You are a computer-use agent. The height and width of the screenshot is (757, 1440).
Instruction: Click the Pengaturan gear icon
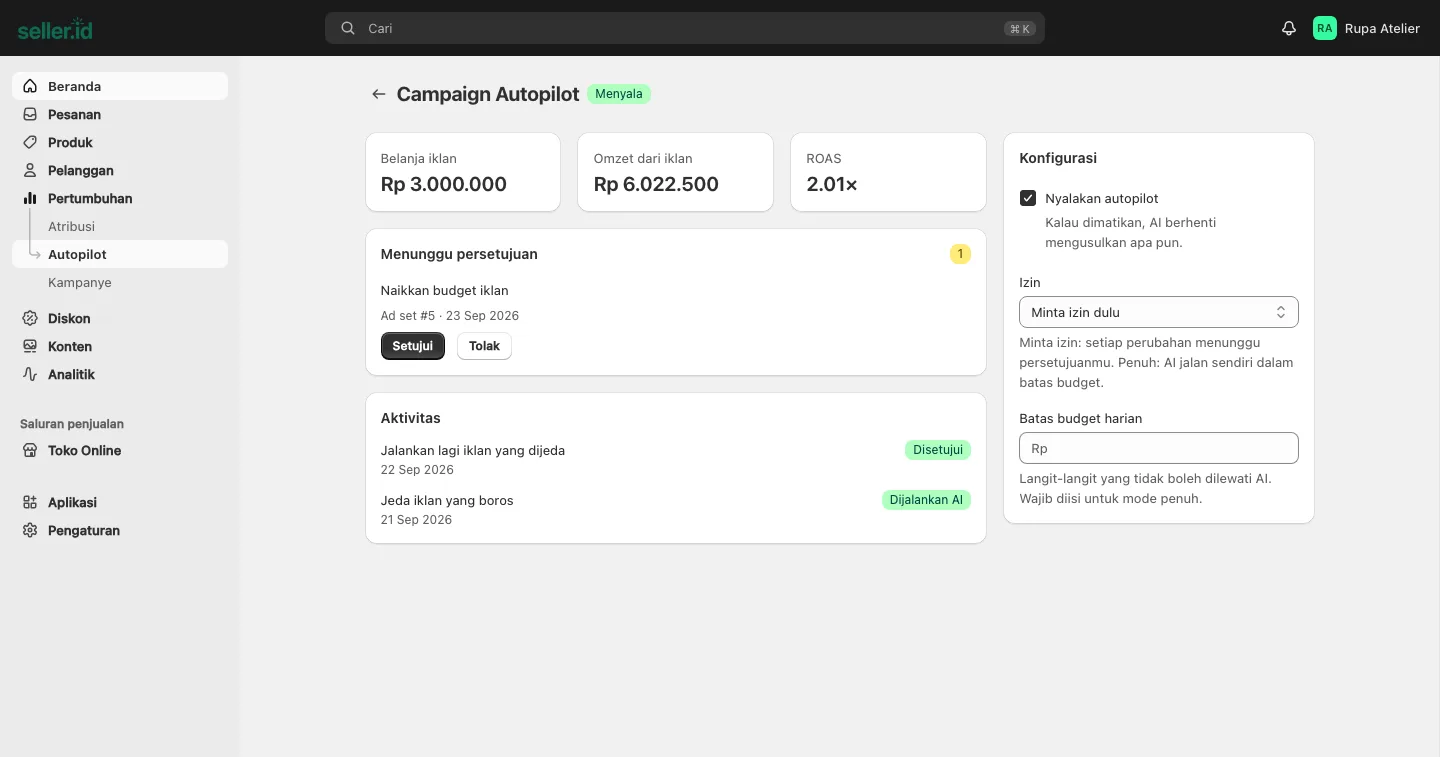pos(30,530)
